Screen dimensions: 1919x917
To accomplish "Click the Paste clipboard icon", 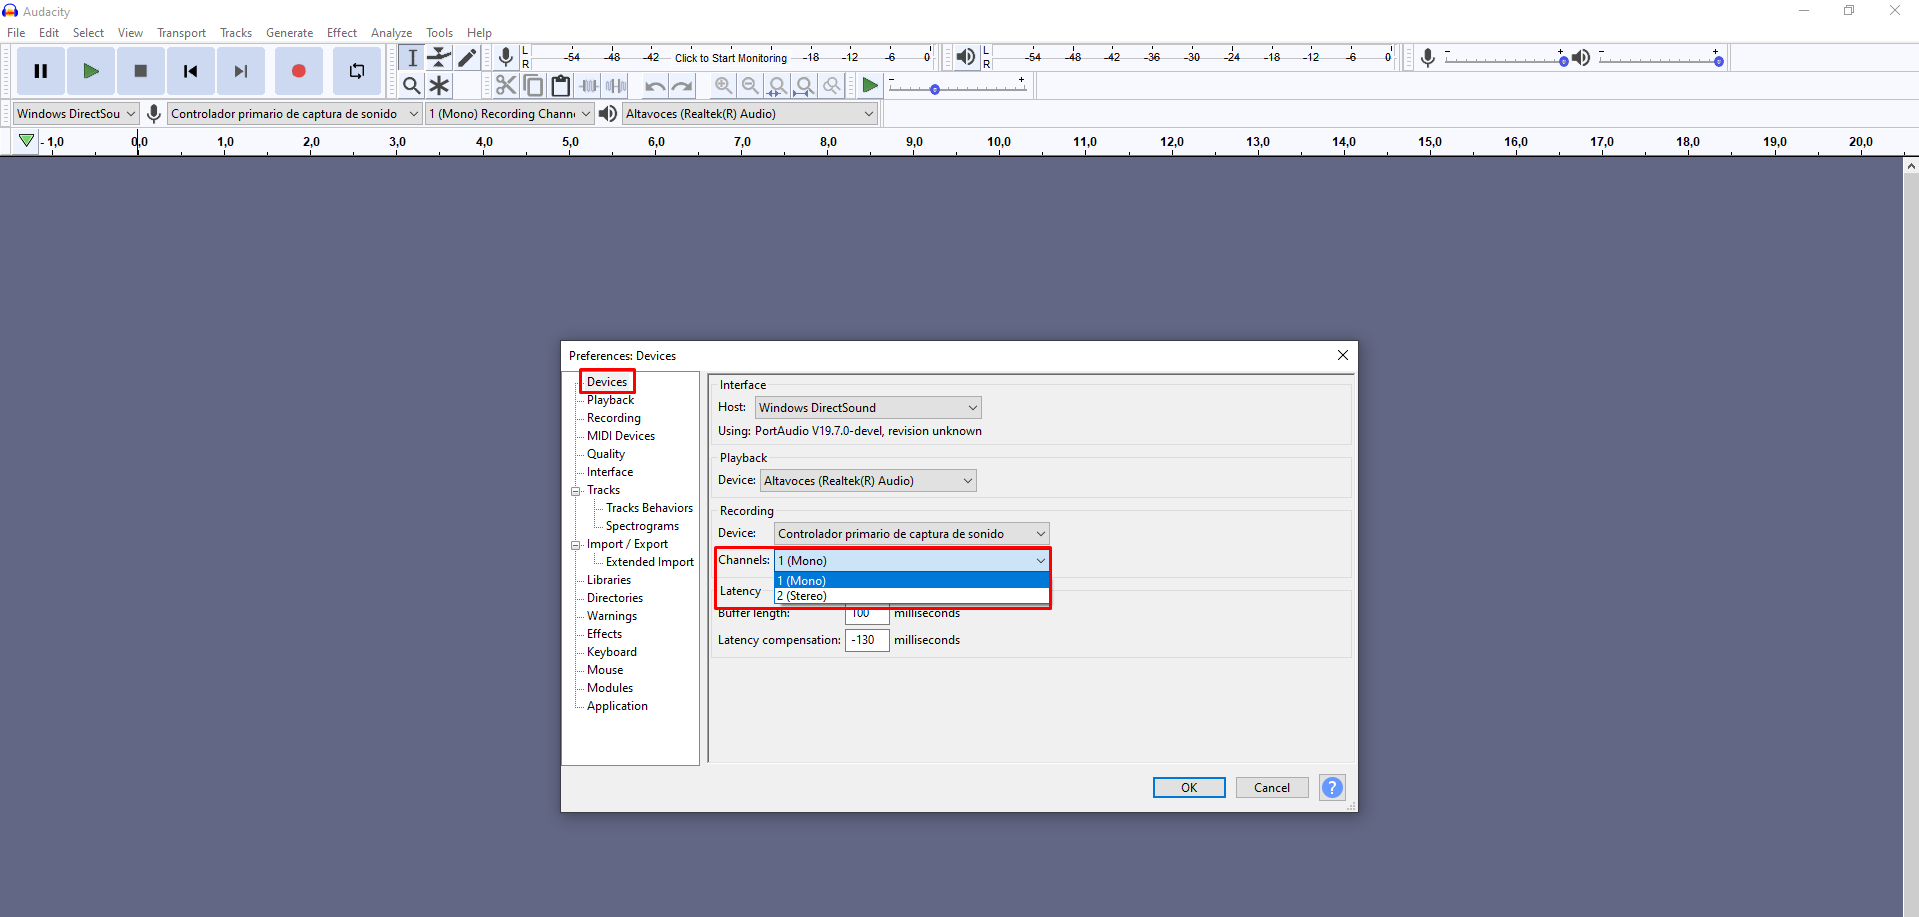I will click(561, 86).
